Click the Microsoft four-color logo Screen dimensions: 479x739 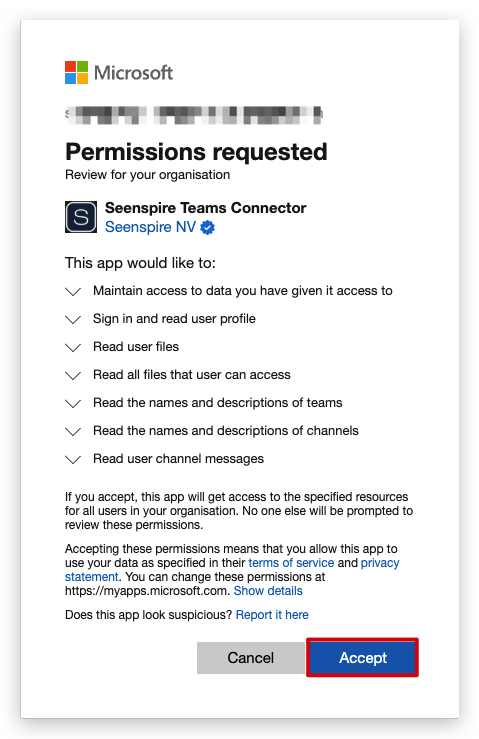tap(76, 72)
